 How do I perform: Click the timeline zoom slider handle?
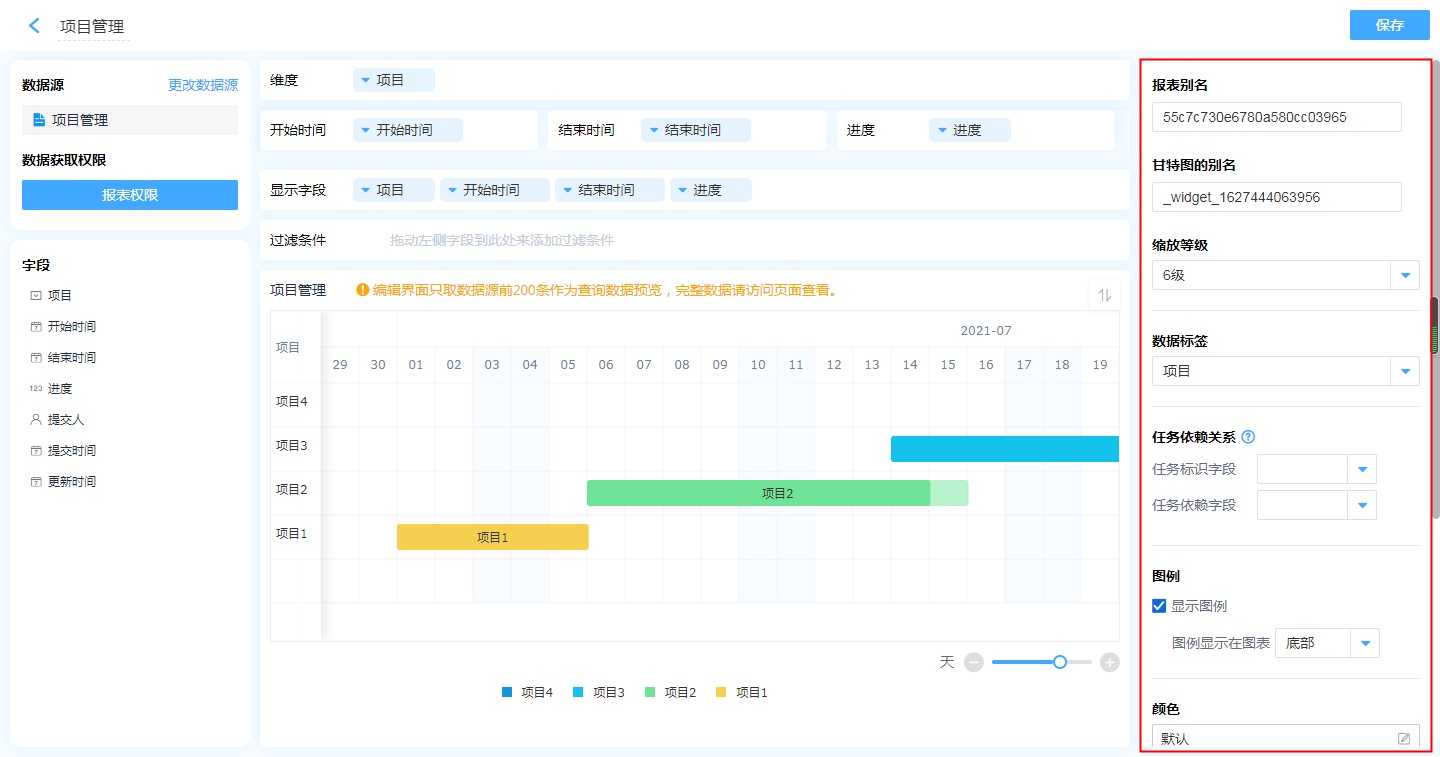(x=1060, y=662)
